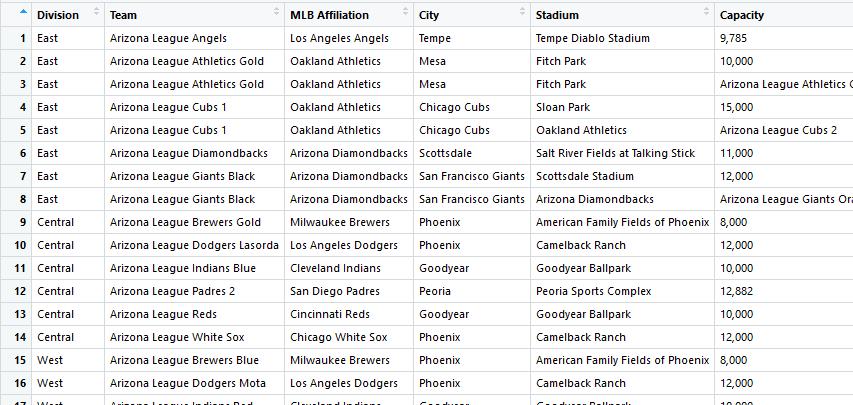Click the Scottsdale city cell
The height and width of the screenshot is (405, 853).
click(x=445, y=153)
